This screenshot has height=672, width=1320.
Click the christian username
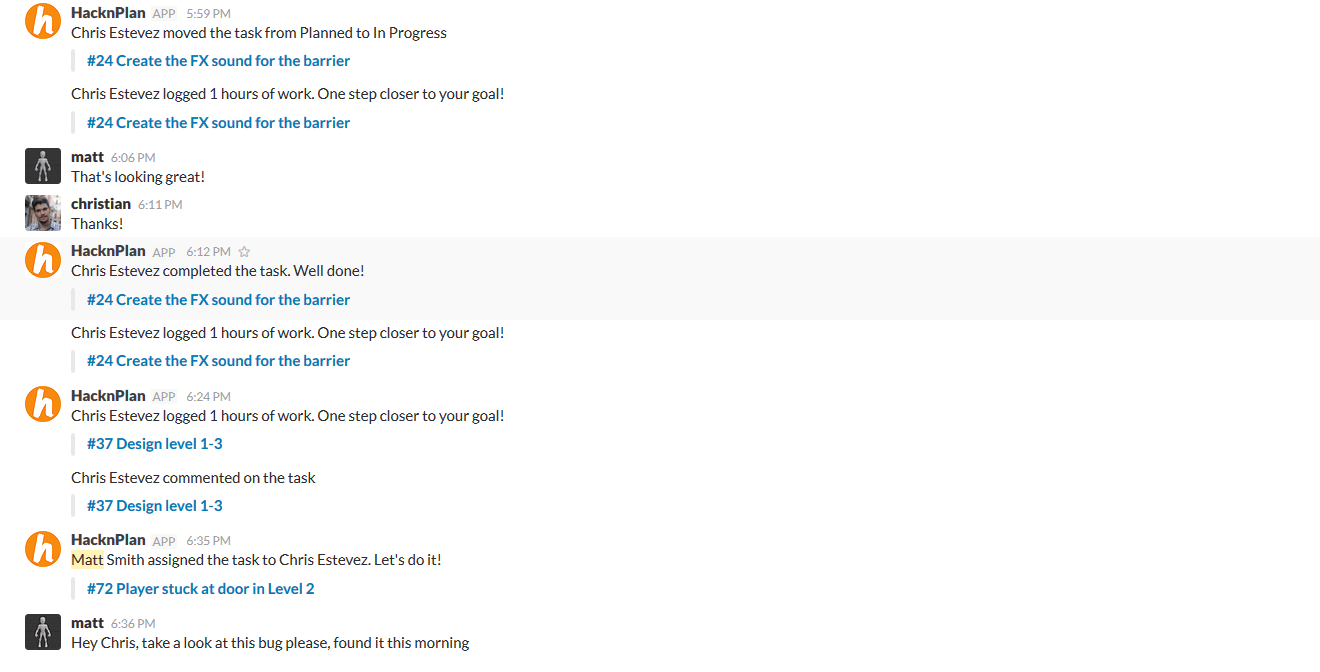(x=101, y=204)
